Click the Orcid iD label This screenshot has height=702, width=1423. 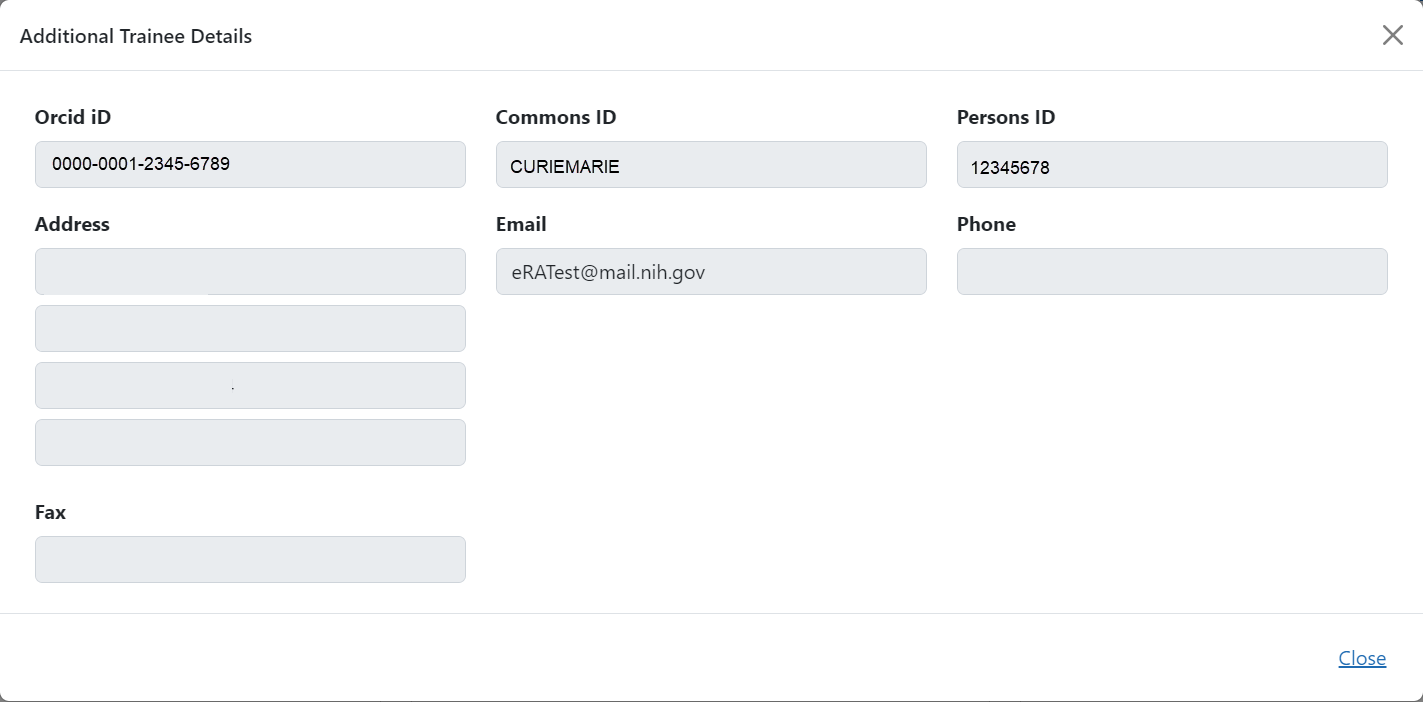[73, 117]
